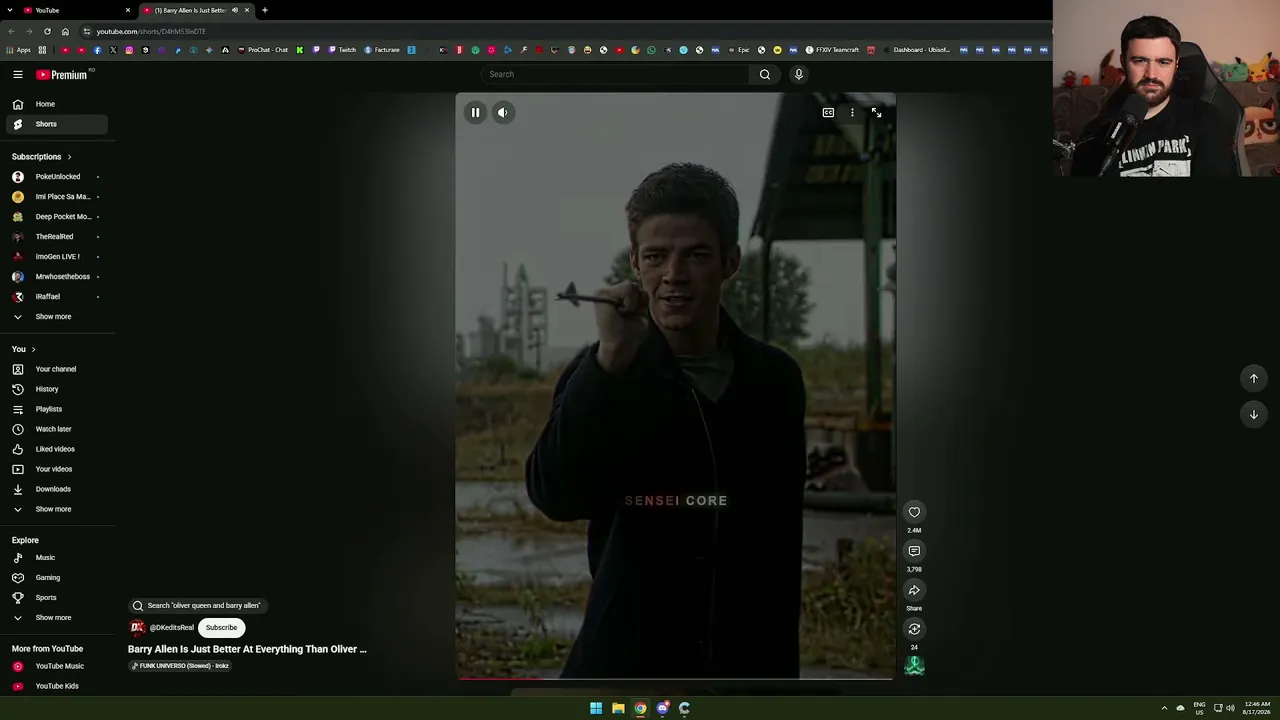Click the YouTube search input field

(616, 74)
